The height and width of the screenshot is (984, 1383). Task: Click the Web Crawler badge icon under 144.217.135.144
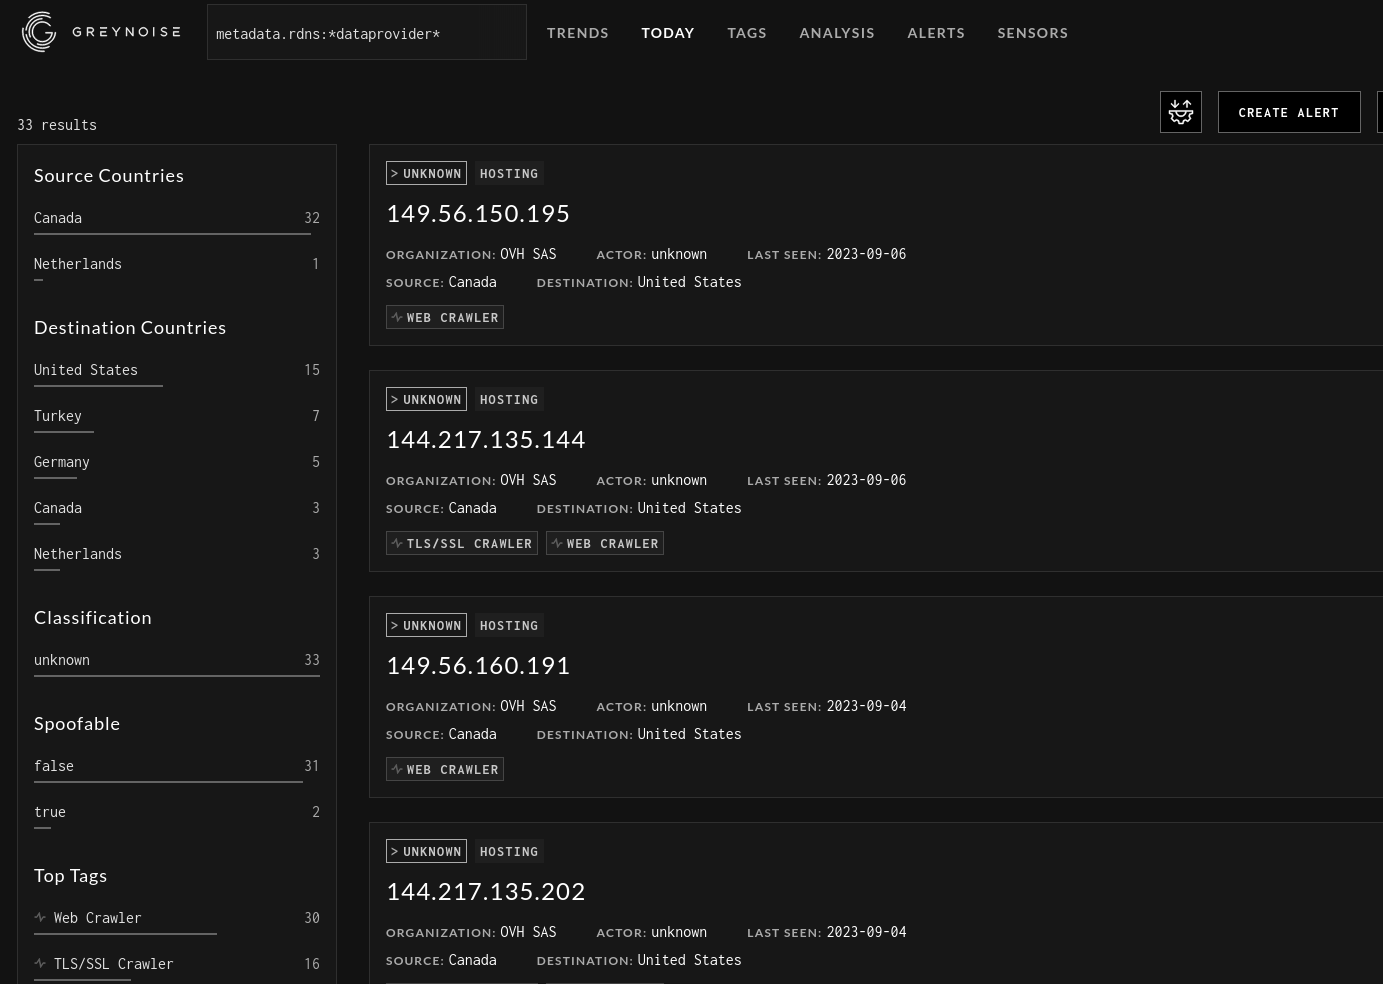tap(558, 543)
